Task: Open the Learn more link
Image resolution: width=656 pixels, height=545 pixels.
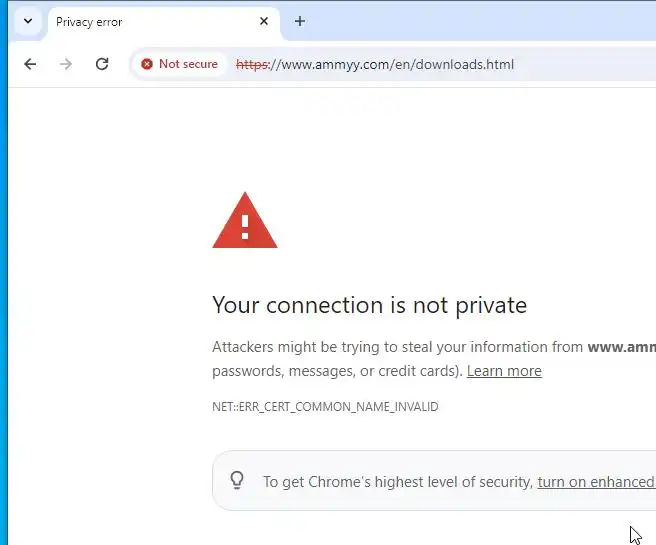Action: (504, 371)
